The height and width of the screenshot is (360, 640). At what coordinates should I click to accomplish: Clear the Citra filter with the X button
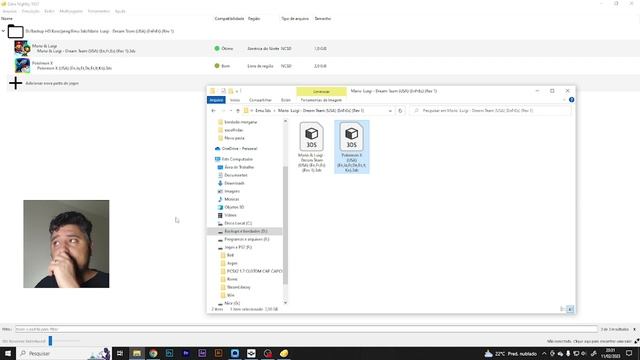pos(634,329)
